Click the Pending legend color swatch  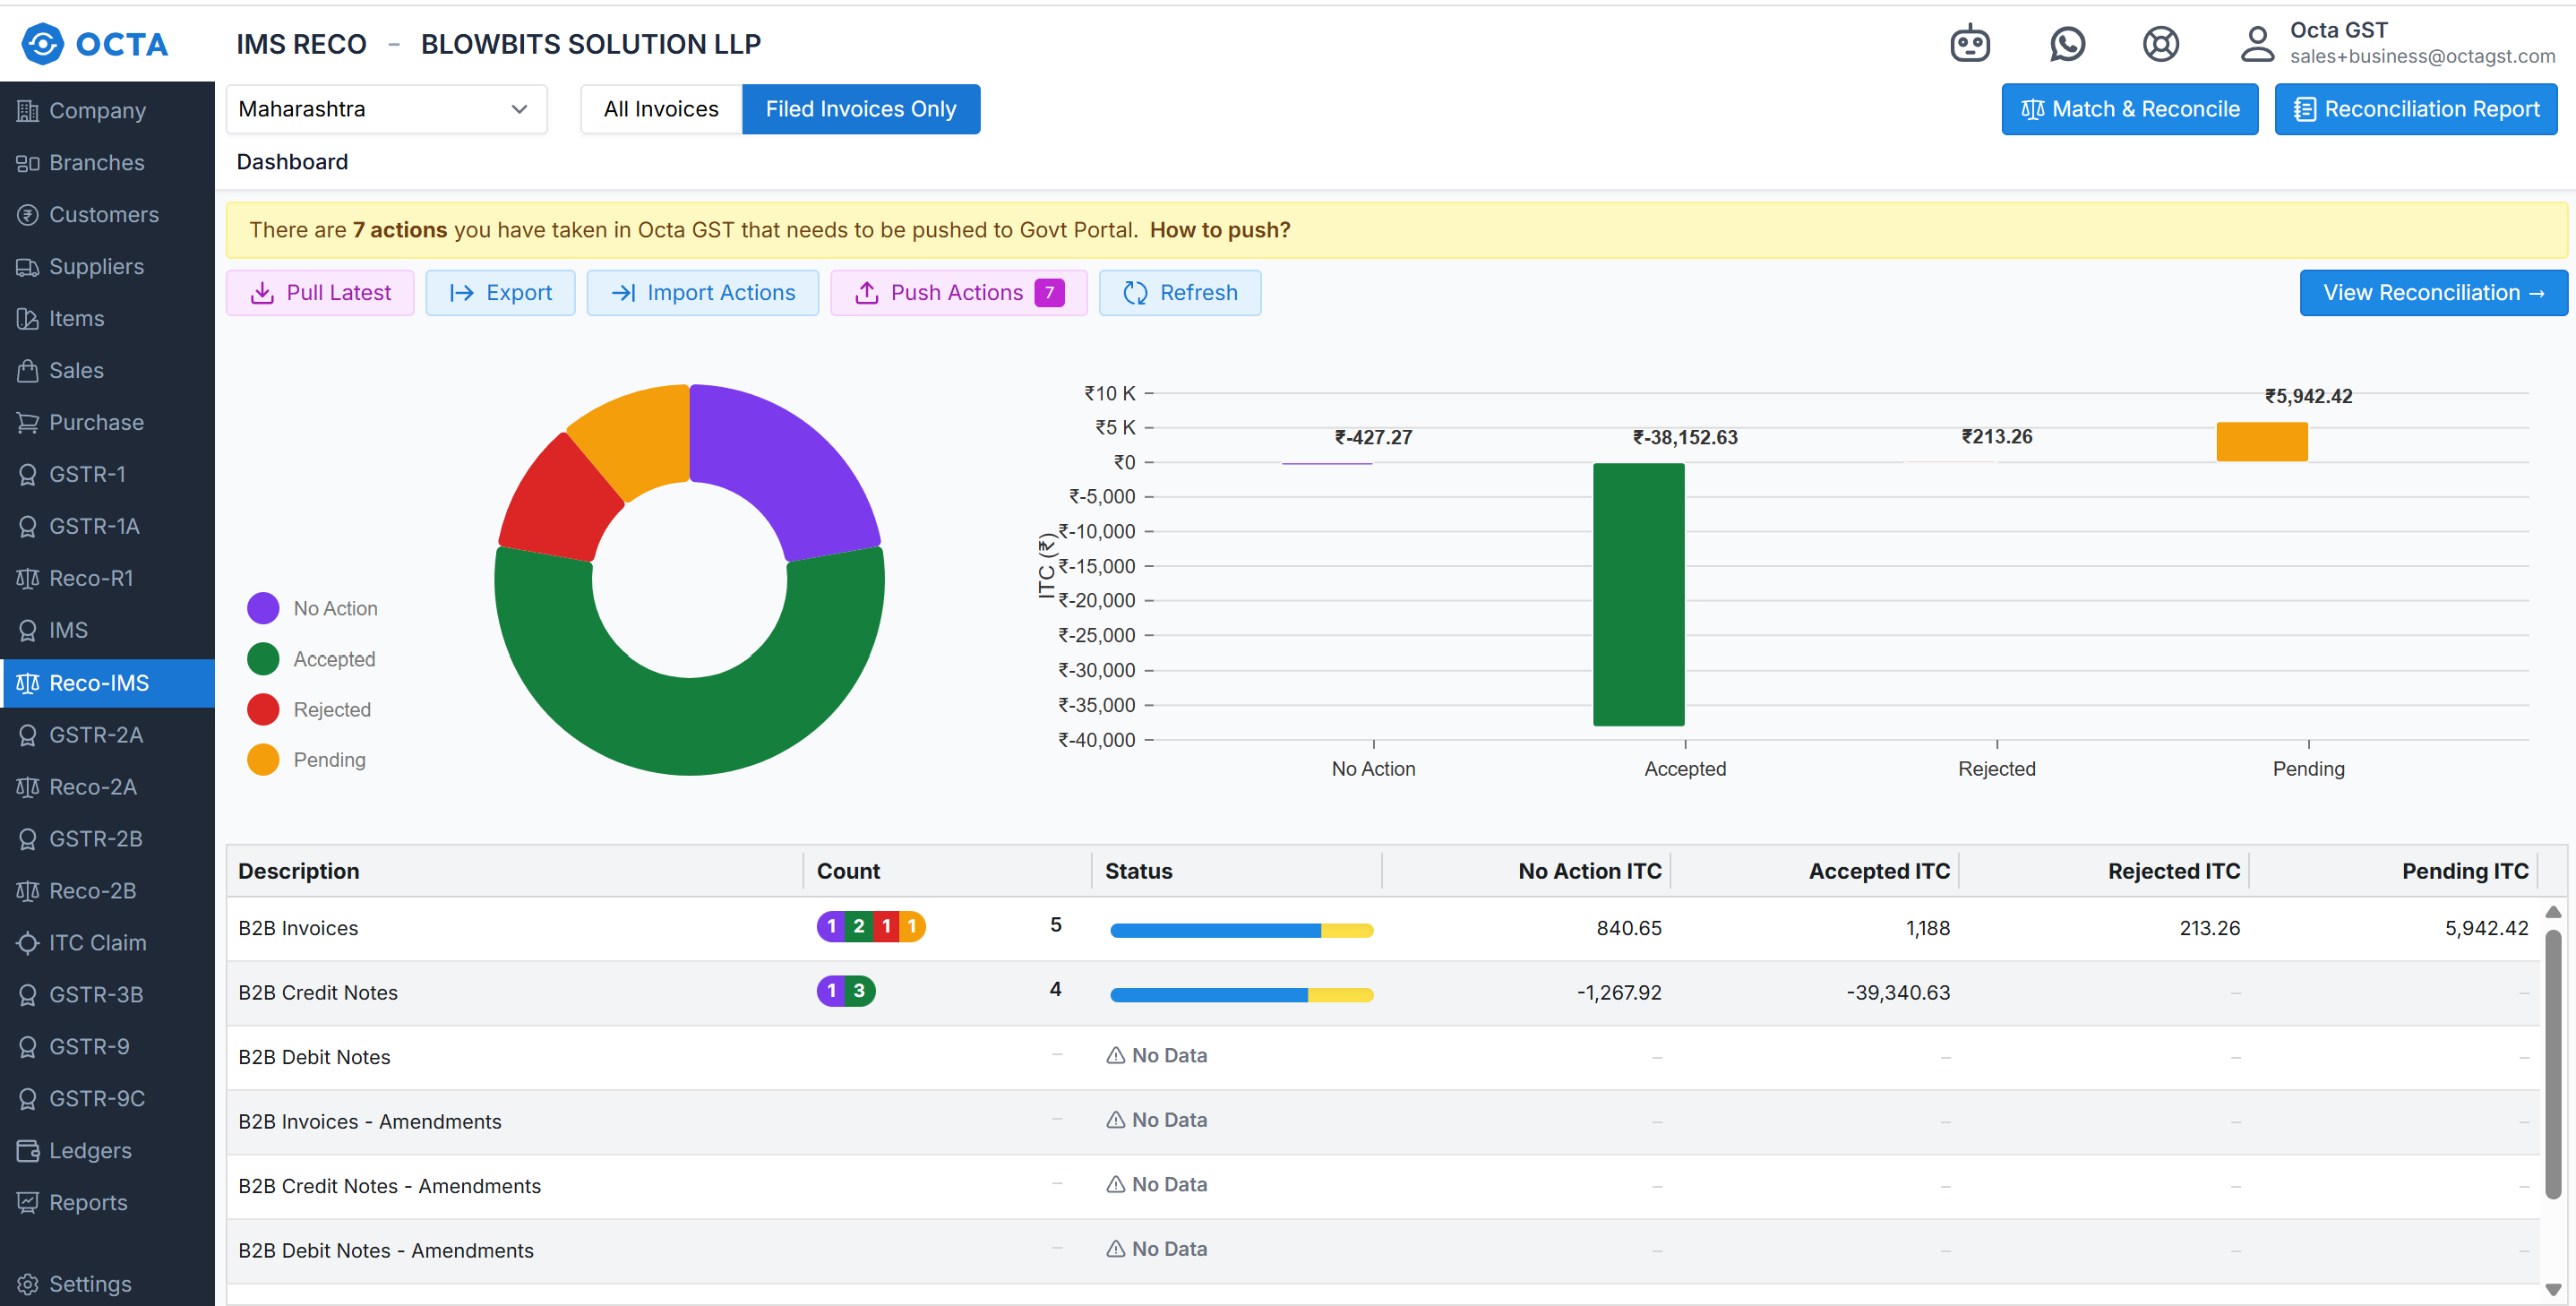(263, 760)
